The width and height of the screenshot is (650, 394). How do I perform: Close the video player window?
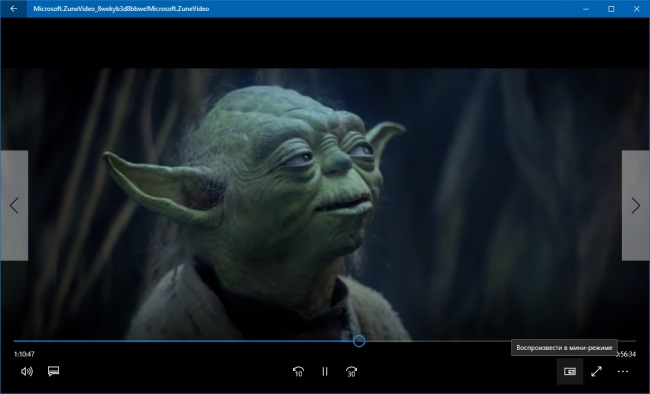coord(637,9)
